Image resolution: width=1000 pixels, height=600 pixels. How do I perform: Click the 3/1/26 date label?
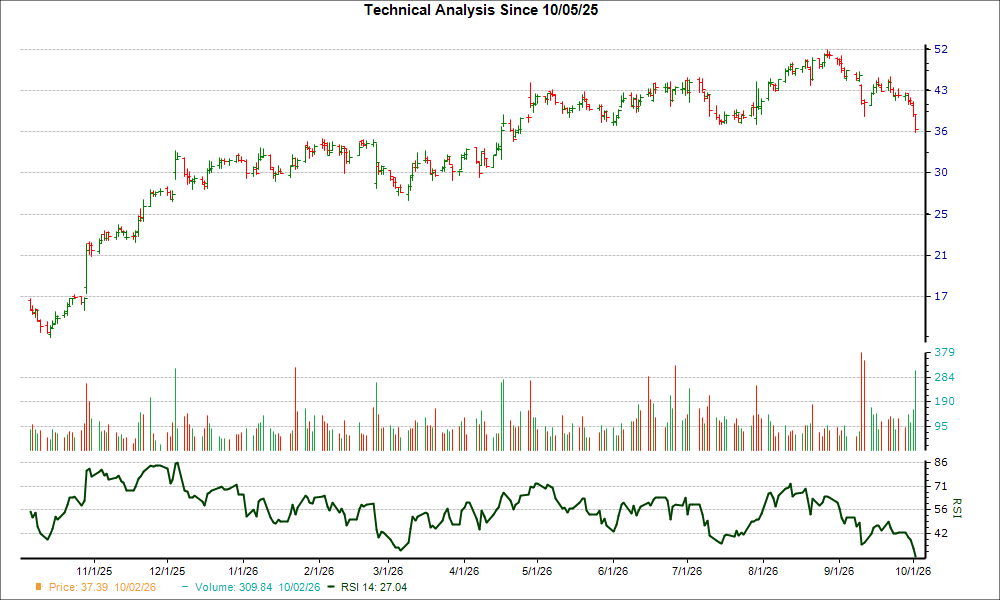coord(388,571)
